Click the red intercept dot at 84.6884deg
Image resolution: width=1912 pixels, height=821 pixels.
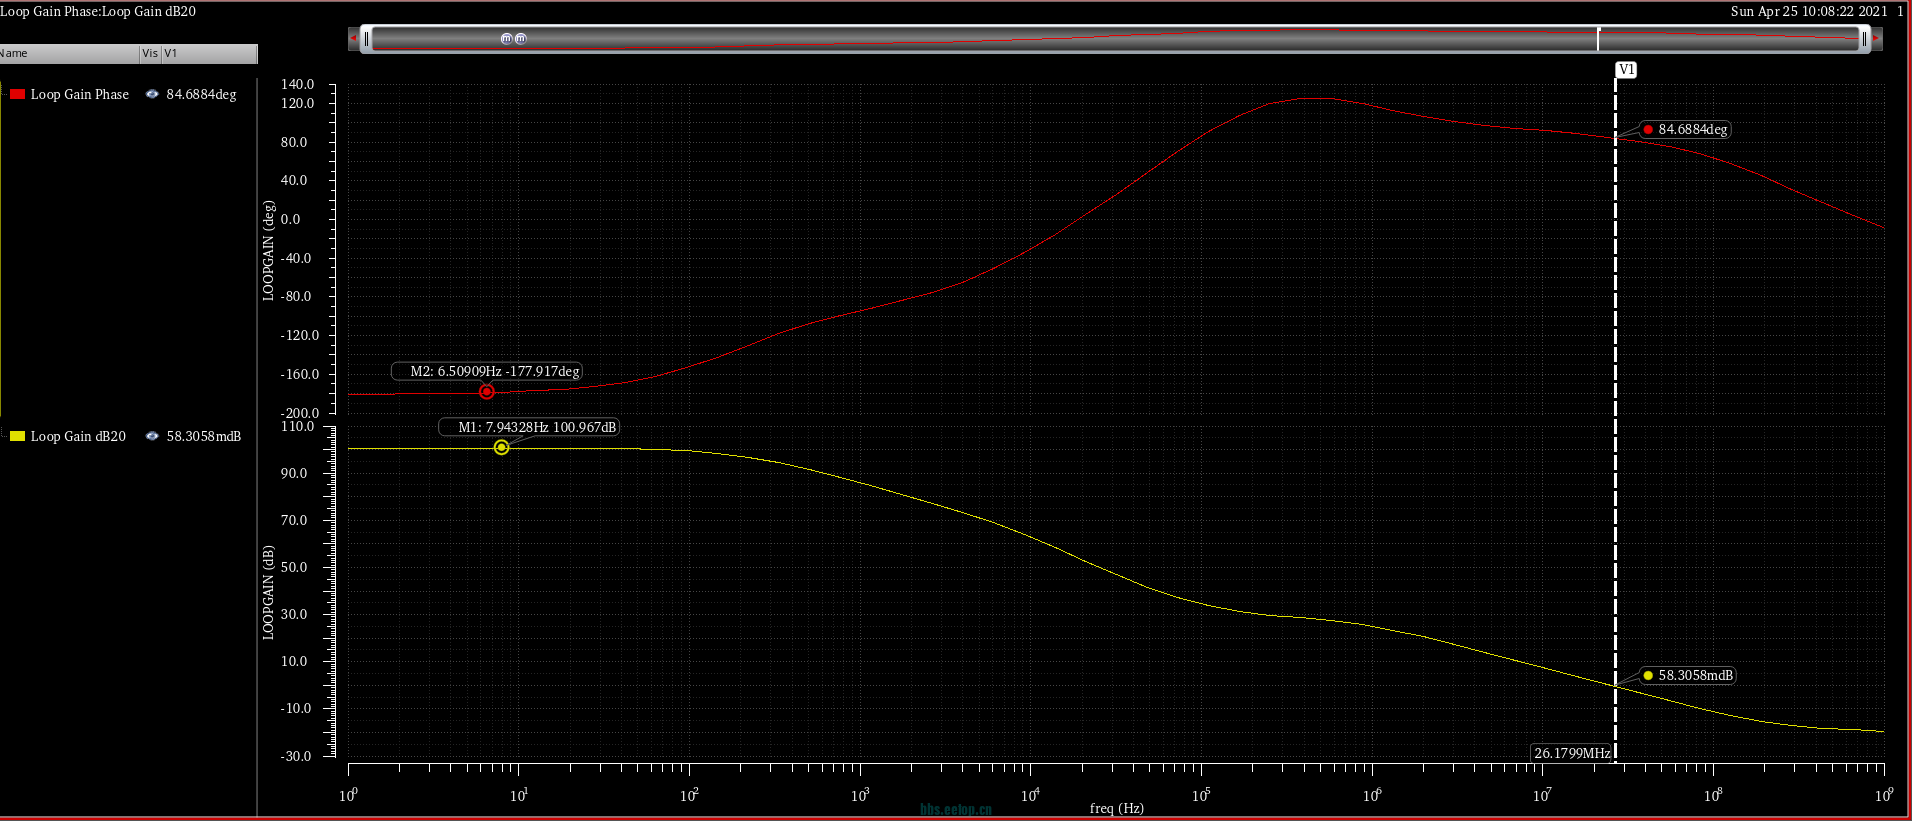pyautogui.click(x=1648, y=130)
